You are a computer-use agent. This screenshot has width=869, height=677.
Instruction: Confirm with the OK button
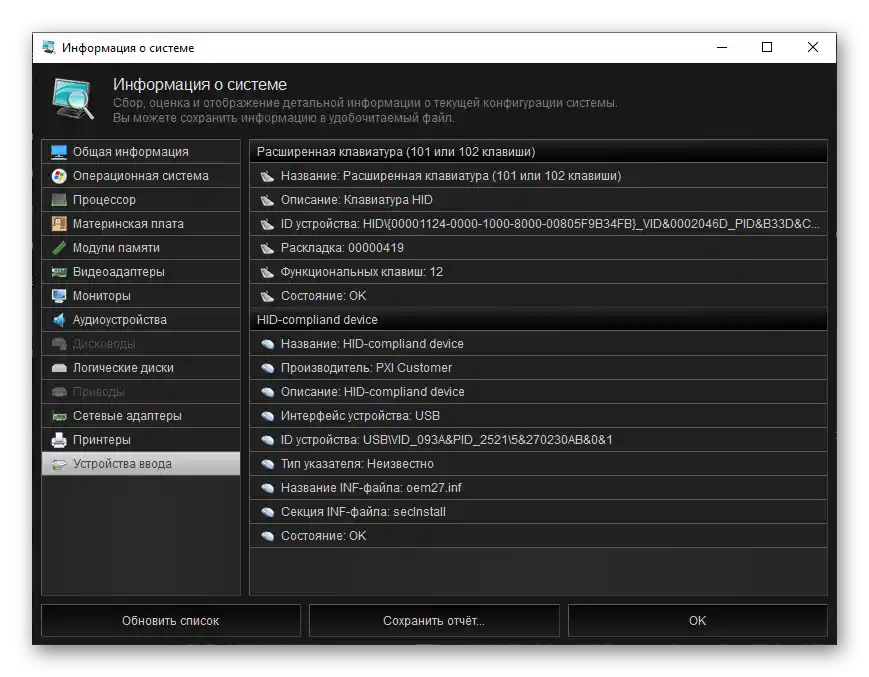(698, 621)
